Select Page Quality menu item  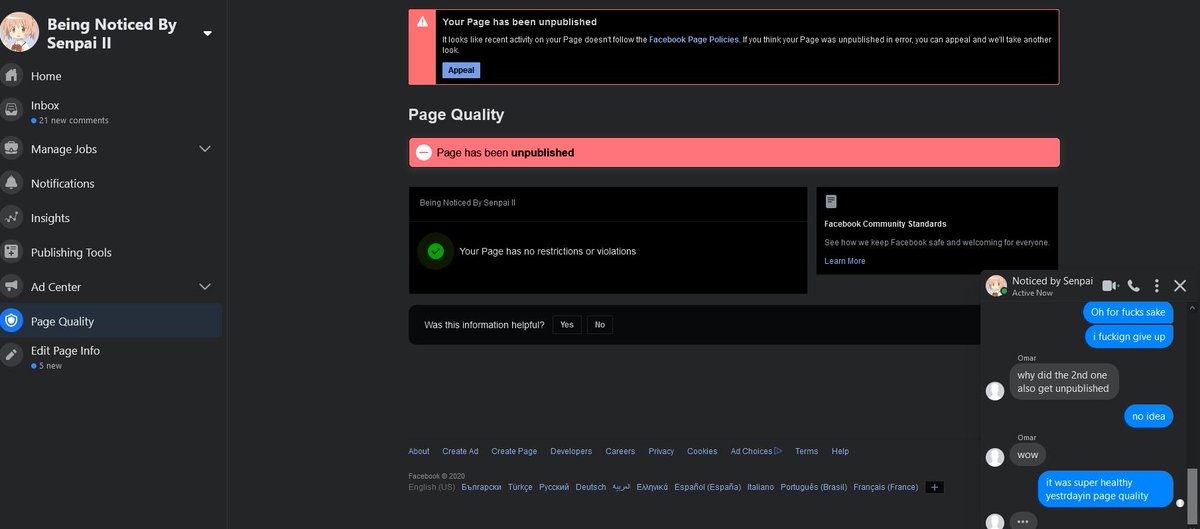point(111,321)
